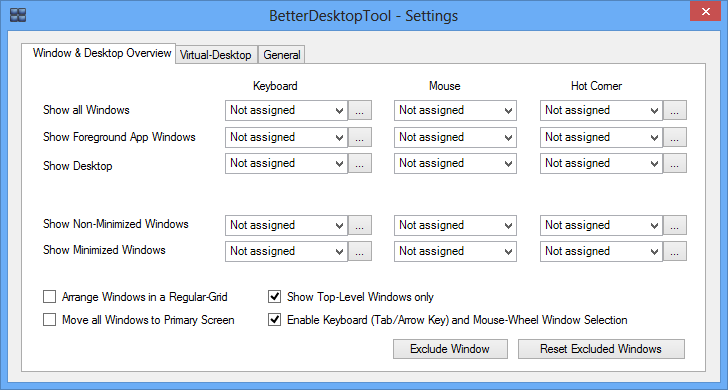Open Hot Corner dropdown for Show Foreground App Windows

pos(601,137)
